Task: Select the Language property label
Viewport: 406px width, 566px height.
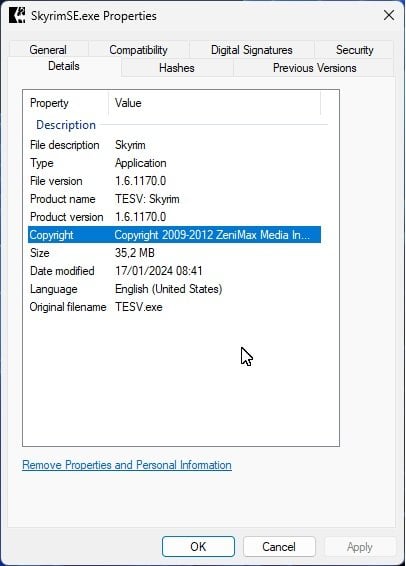Action: [54, 289]
